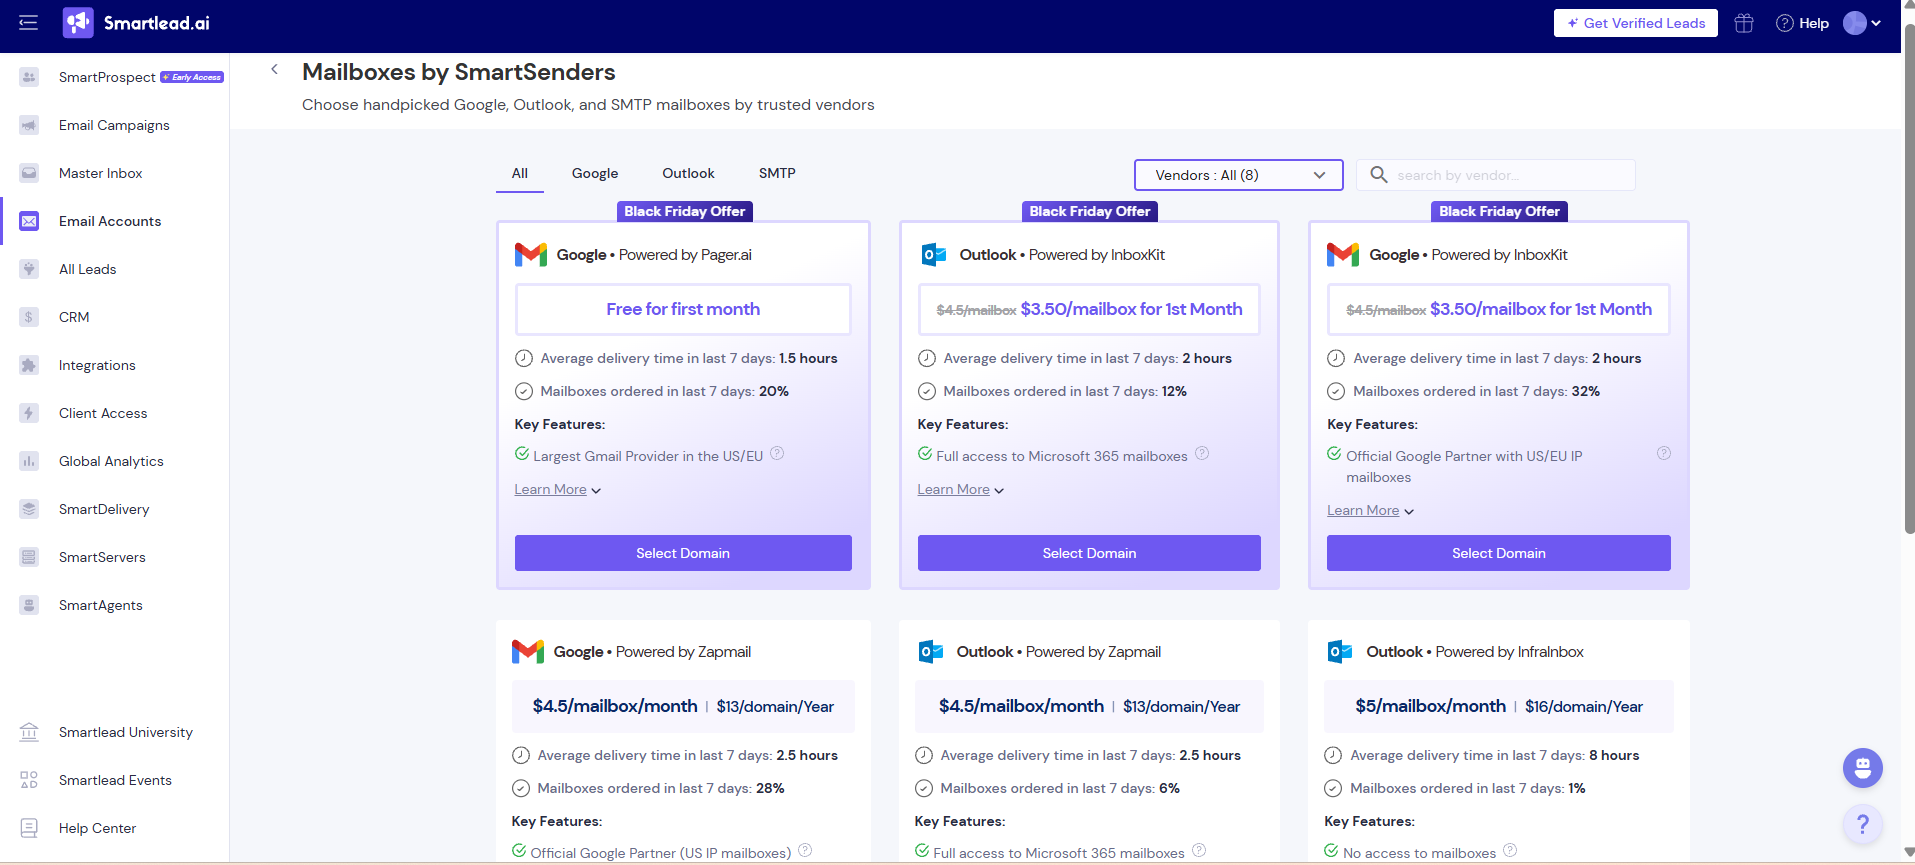
Task: Click the Smartlead University building icon
Action: 29,732
